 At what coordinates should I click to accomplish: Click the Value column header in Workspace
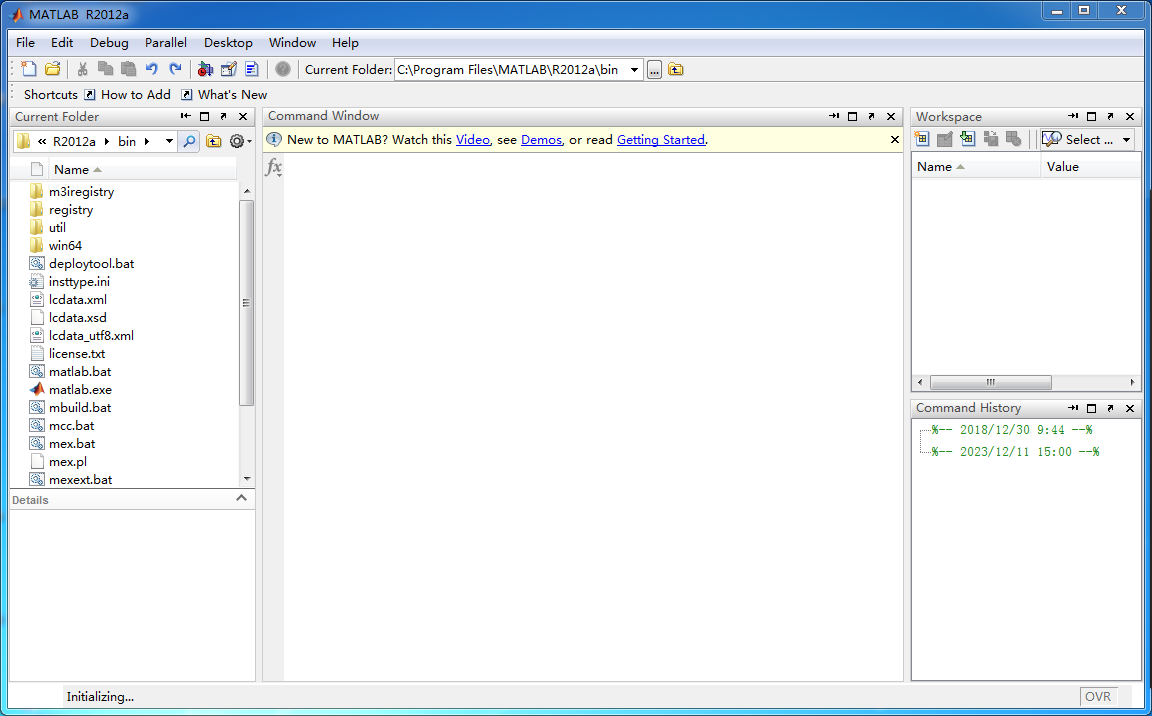coord(1091,167)
